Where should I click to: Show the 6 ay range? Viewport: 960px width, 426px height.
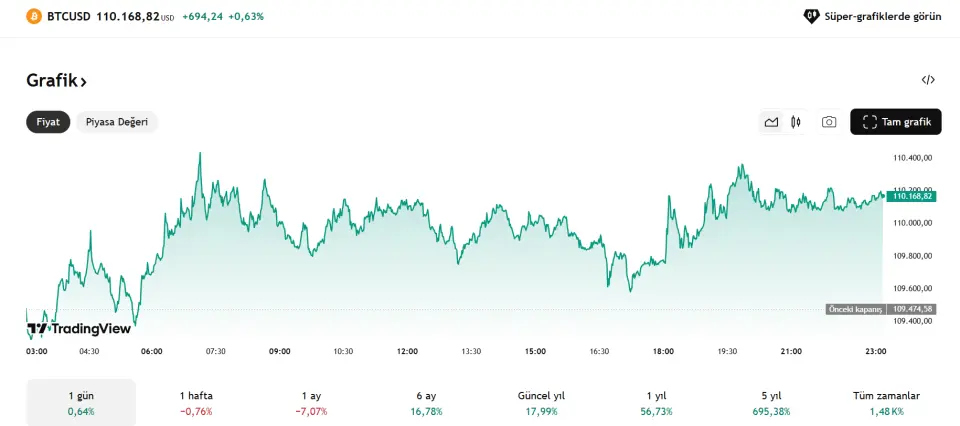[426, 403]
